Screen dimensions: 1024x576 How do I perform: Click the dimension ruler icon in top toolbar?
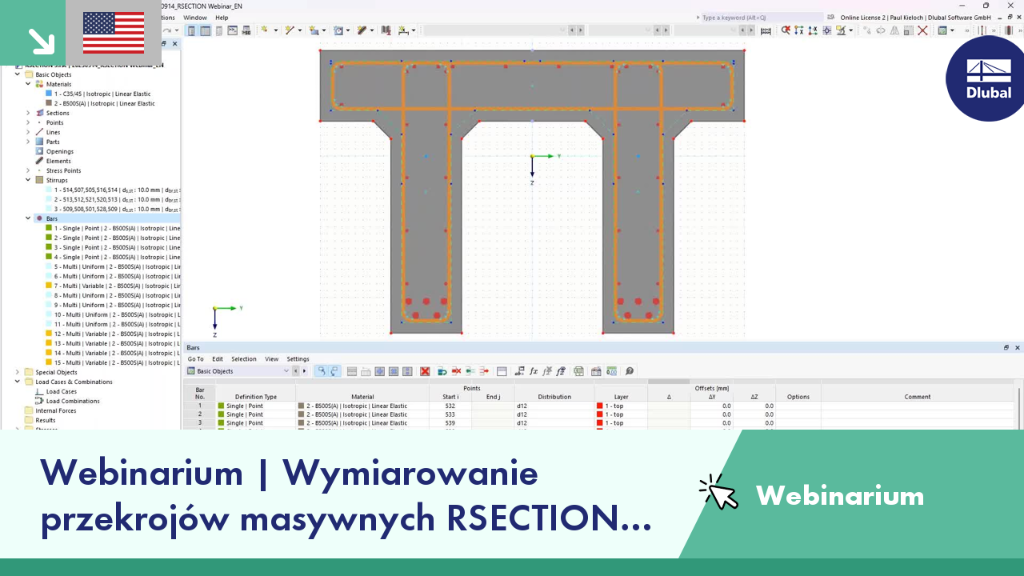tap(766, 31)
